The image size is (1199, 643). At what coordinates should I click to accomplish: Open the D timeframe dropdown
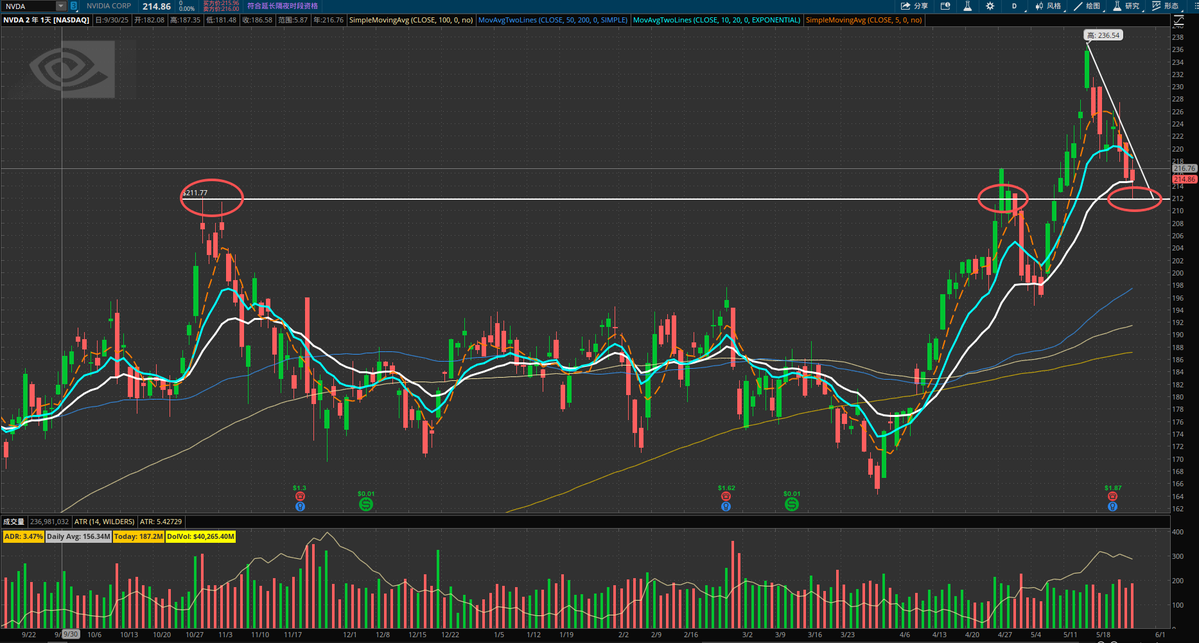pos(1015,6)
